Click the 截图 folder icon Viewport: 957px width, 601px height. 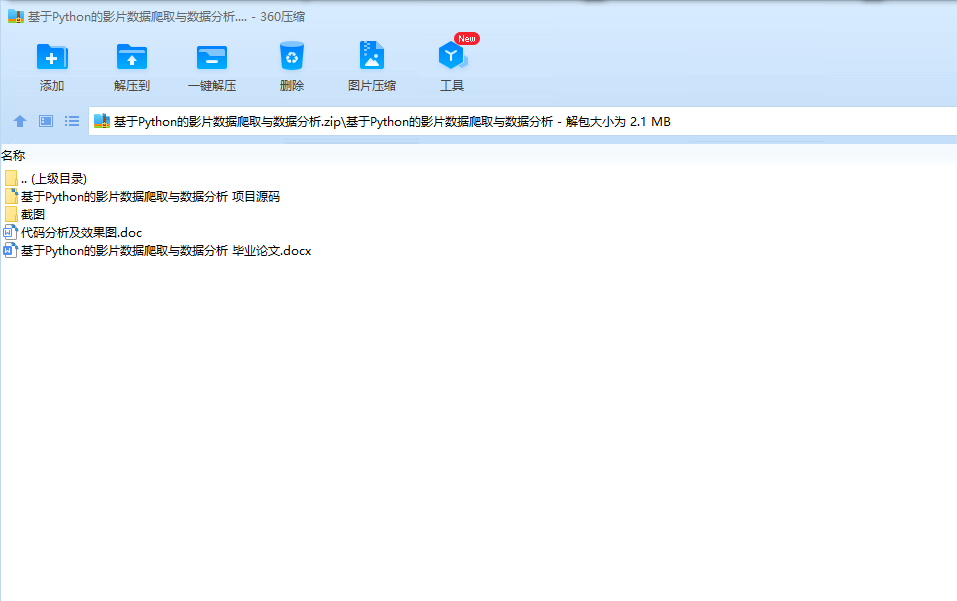[11, 214]
